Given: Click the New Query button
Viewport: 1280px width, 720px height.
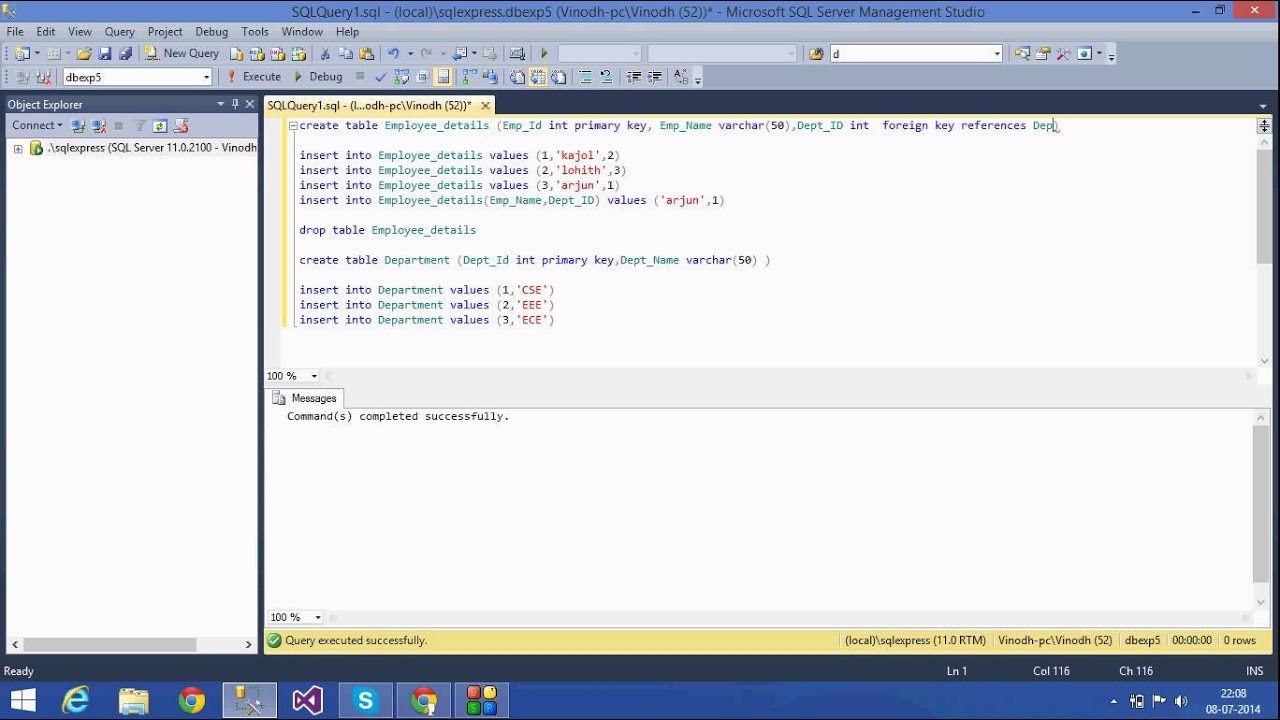Looking at the screenshot, I should click(181, 53).
